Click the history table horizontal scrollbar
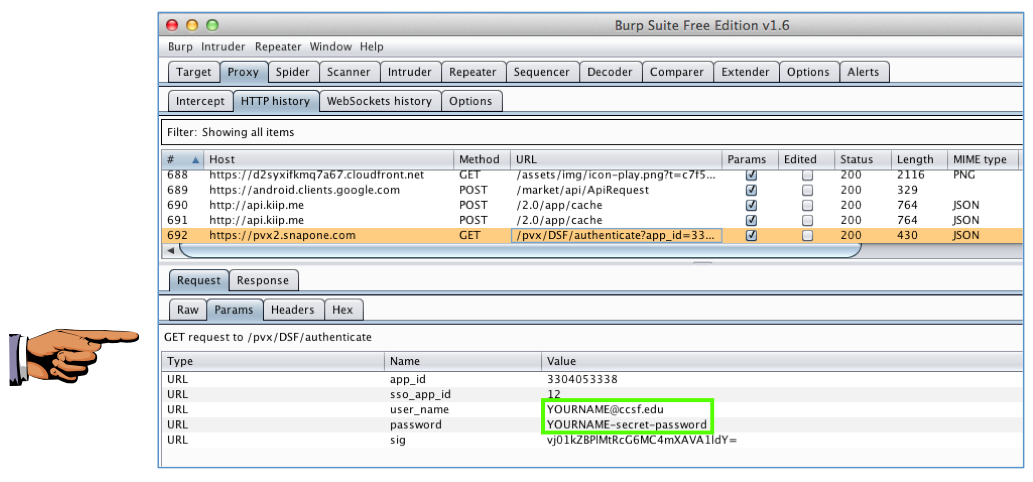Screen dimensions: 1033x482 click(520, 251)
